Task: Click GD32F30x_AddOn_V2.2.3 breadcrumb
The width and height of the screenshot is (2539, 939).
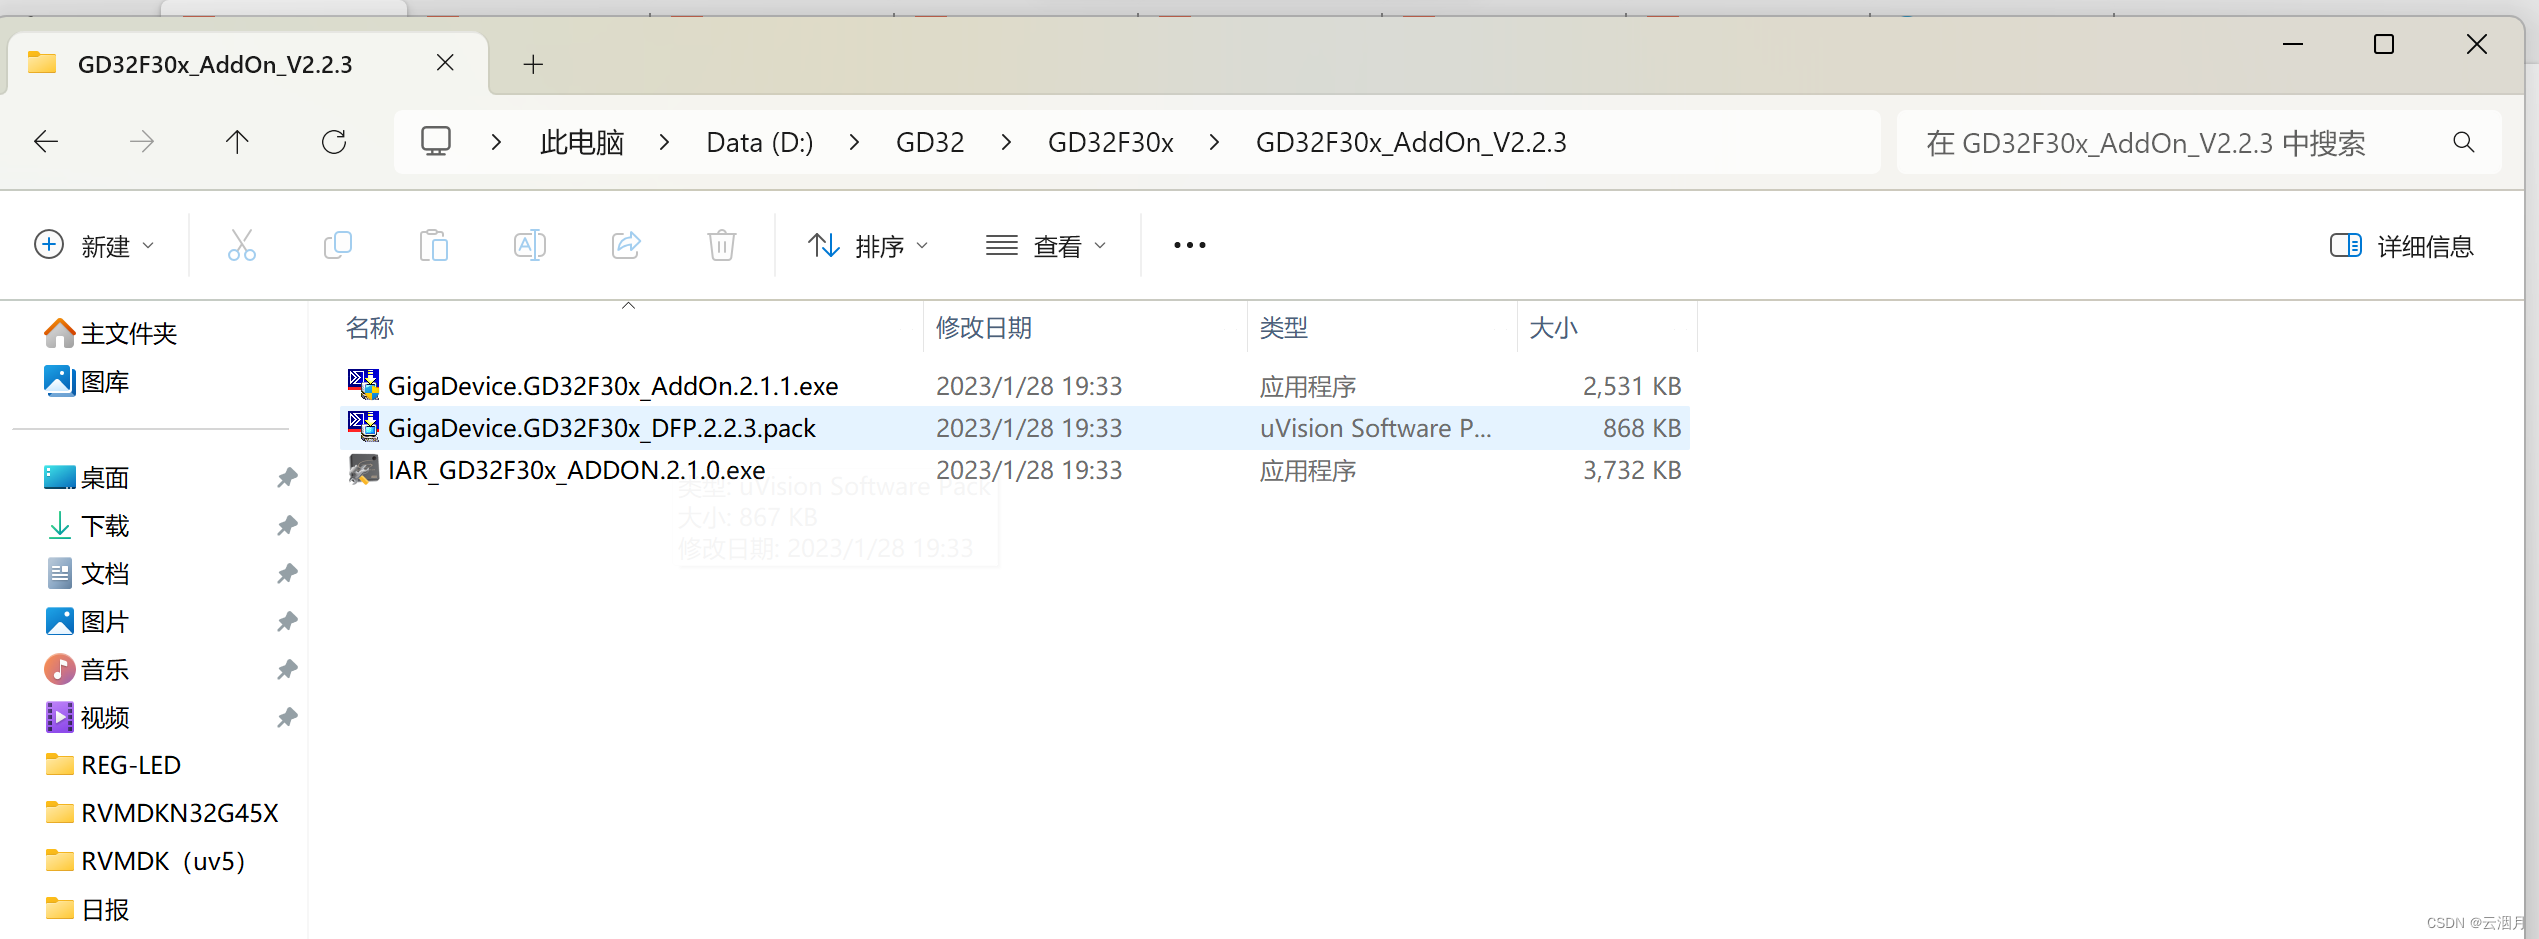Action: (1411, 142)
